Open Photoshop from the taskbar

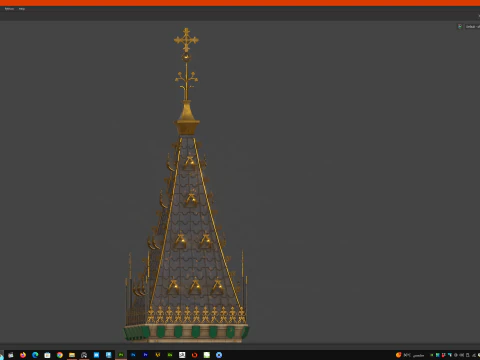click(133, 355)
